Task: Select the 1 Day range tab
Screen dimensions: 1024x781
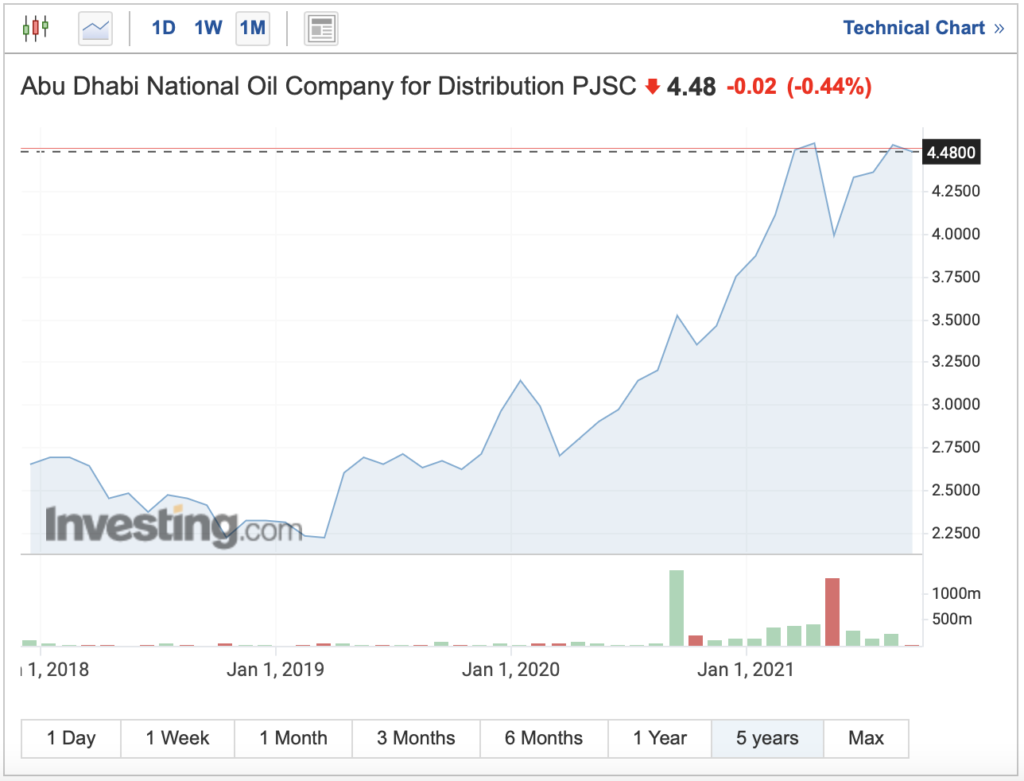Action: point(71,739)
